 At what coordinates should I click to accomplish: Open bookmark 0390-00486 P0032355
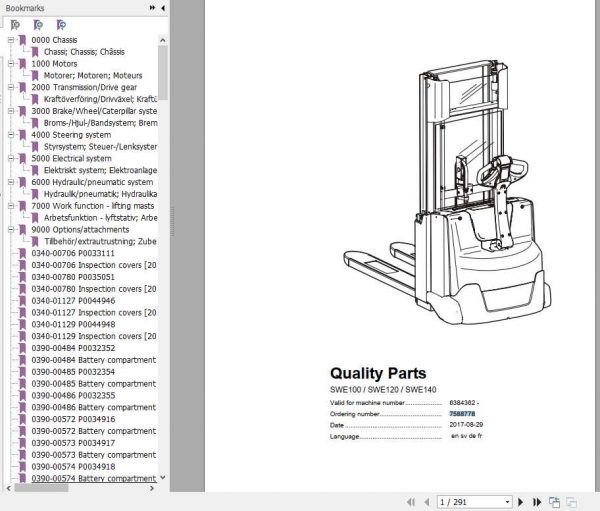(73, 395)
